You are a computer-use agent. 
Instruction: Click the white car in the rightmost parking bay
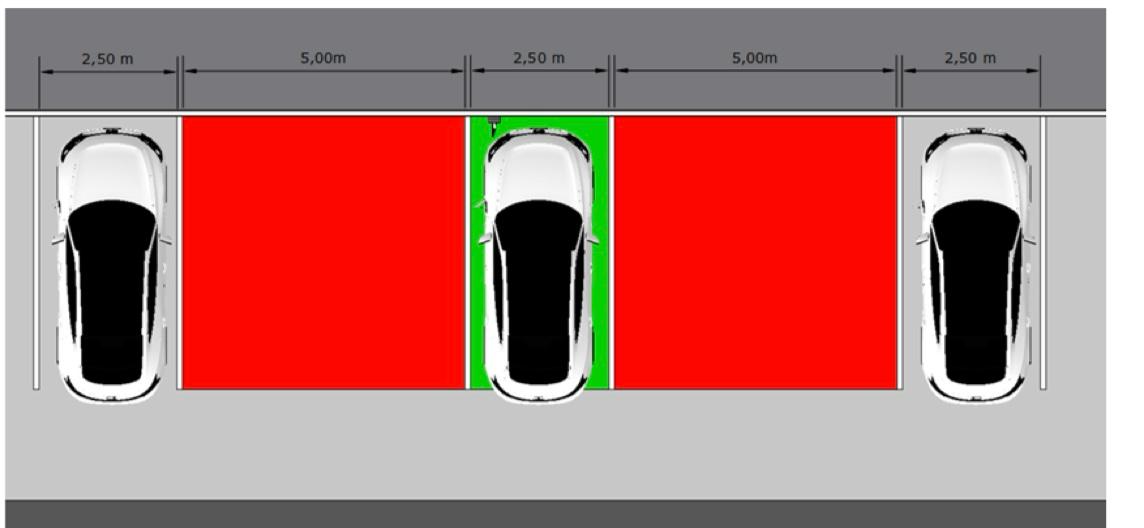[x=975, y=265]
